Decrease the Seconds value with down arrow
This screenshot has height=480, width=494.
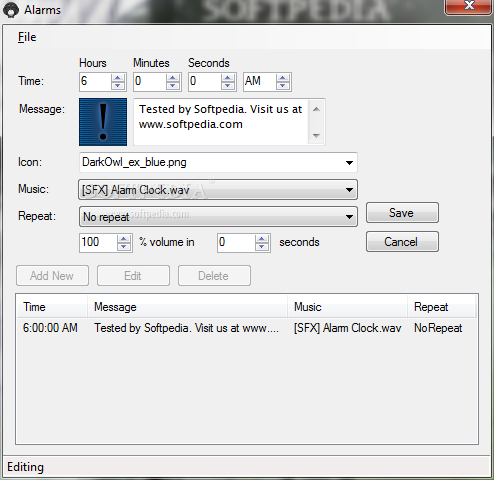tap(228, 85)
